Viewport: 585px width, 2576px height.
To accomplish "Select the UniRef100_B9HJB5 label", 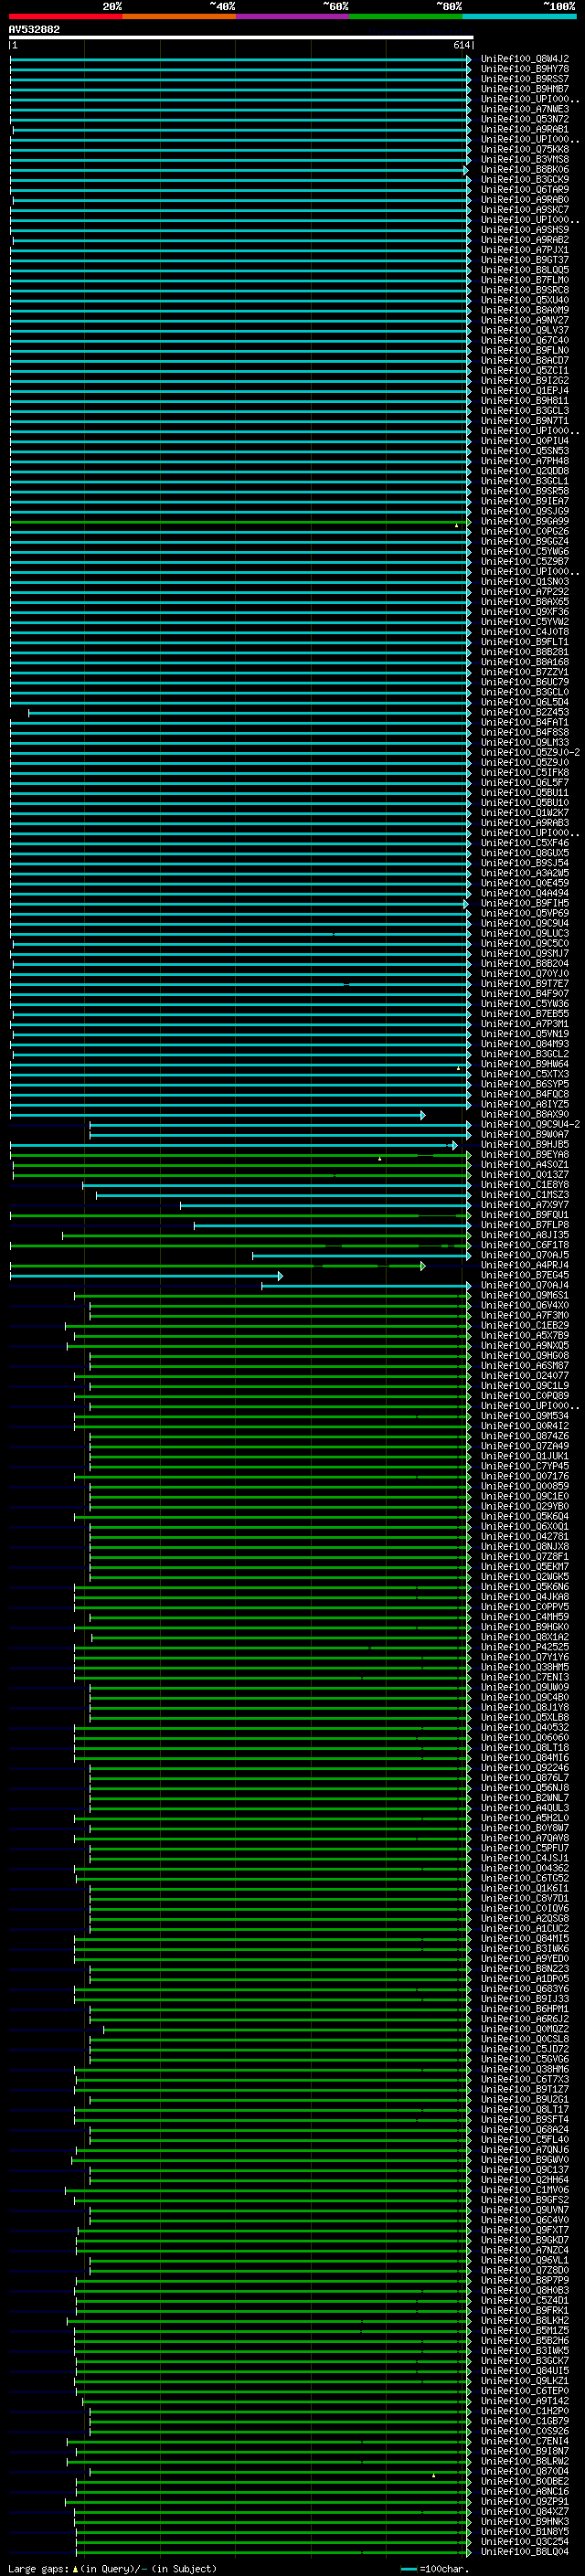I will tap(525, 1145).
